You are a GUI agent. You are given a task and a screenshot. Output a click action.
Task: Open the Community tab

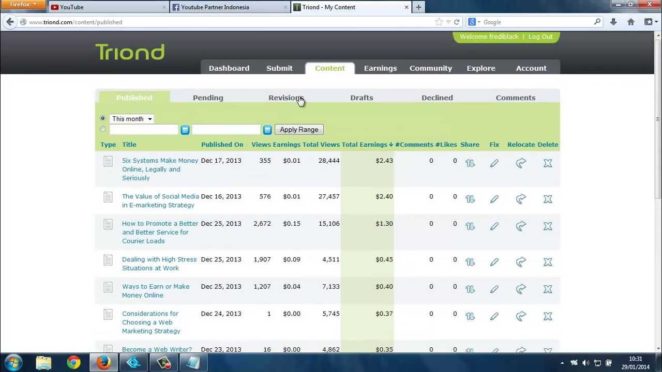click(430, 68)
